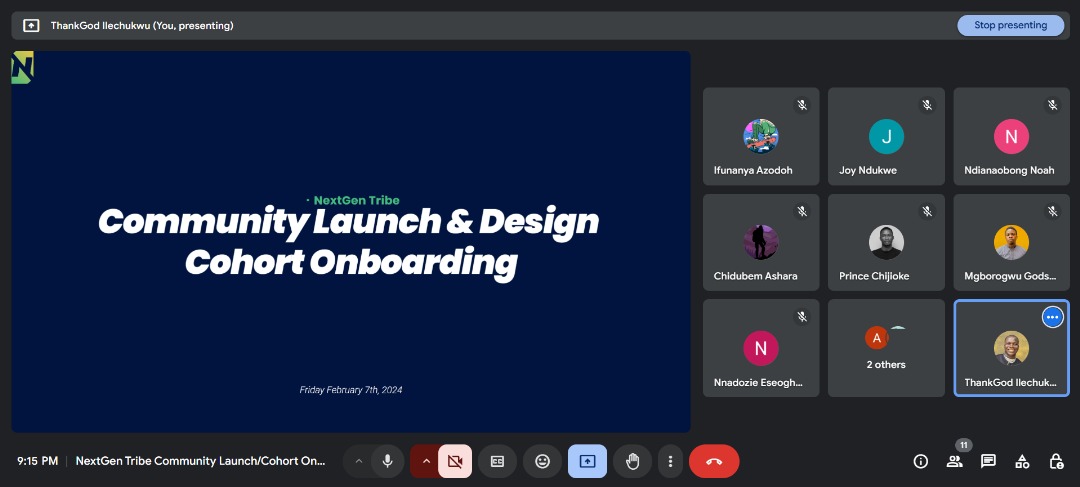Open the 2 others tile

(x=886, y=348)
